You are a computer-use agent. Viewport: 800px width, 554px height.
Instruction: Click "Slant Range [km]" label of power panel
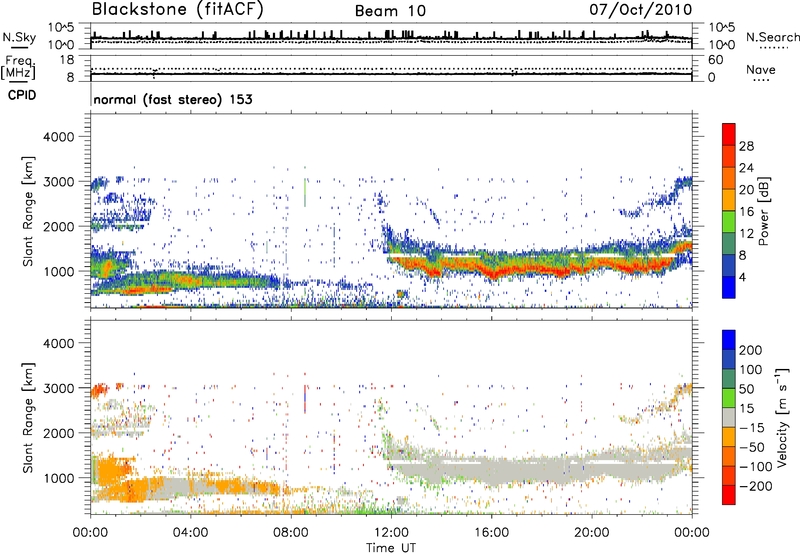pyautogui.click(x=28, y=211)
